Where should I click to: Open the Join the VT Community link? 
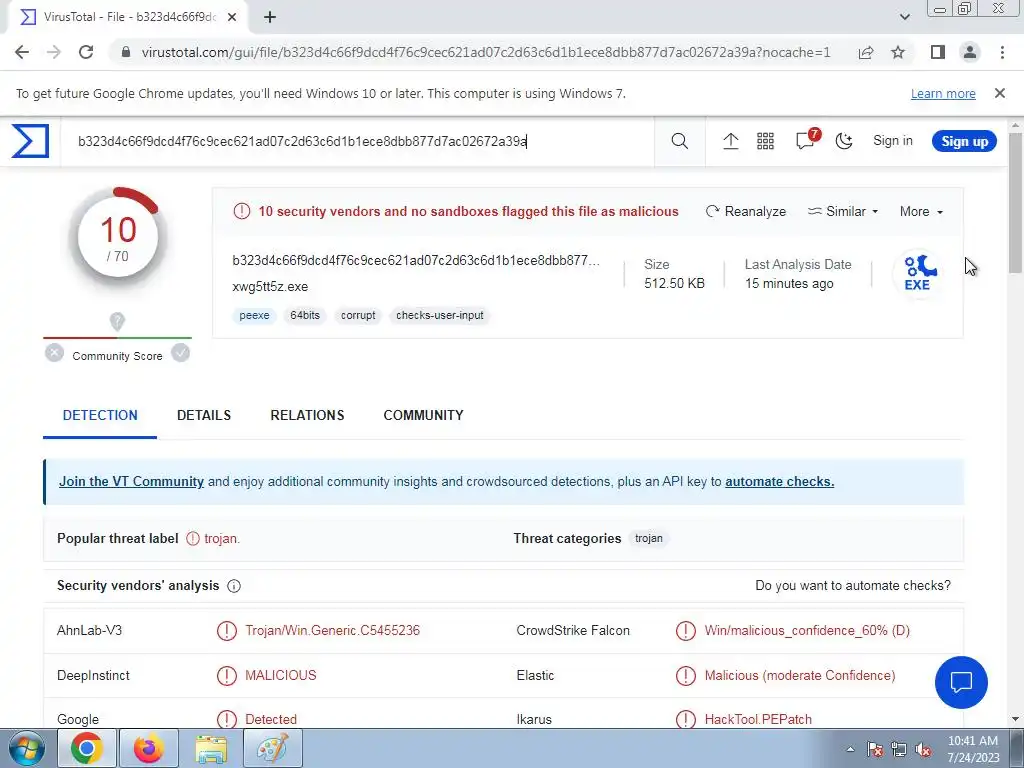(131, 481)
